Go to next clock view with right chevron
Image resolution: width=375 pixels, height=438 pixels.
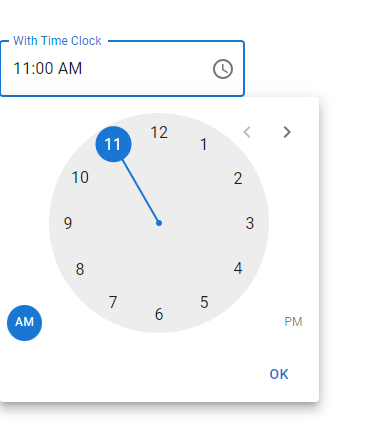point(287,132)
